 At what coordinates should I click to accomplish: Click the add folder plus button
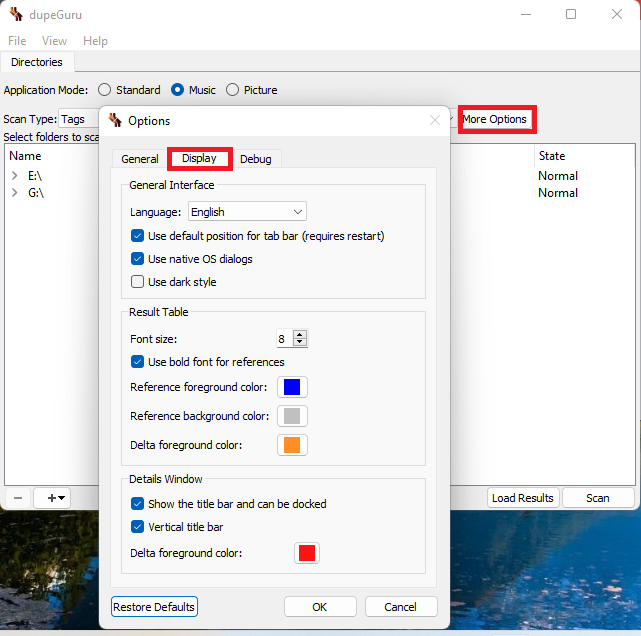click(52, 497)
